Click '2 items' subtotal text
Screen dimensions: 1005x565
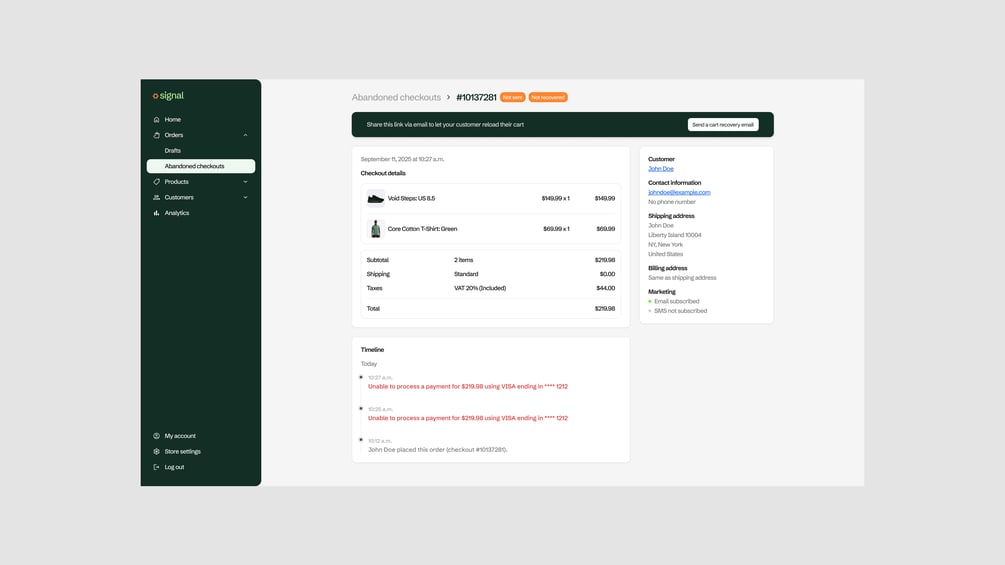(463, 260)
